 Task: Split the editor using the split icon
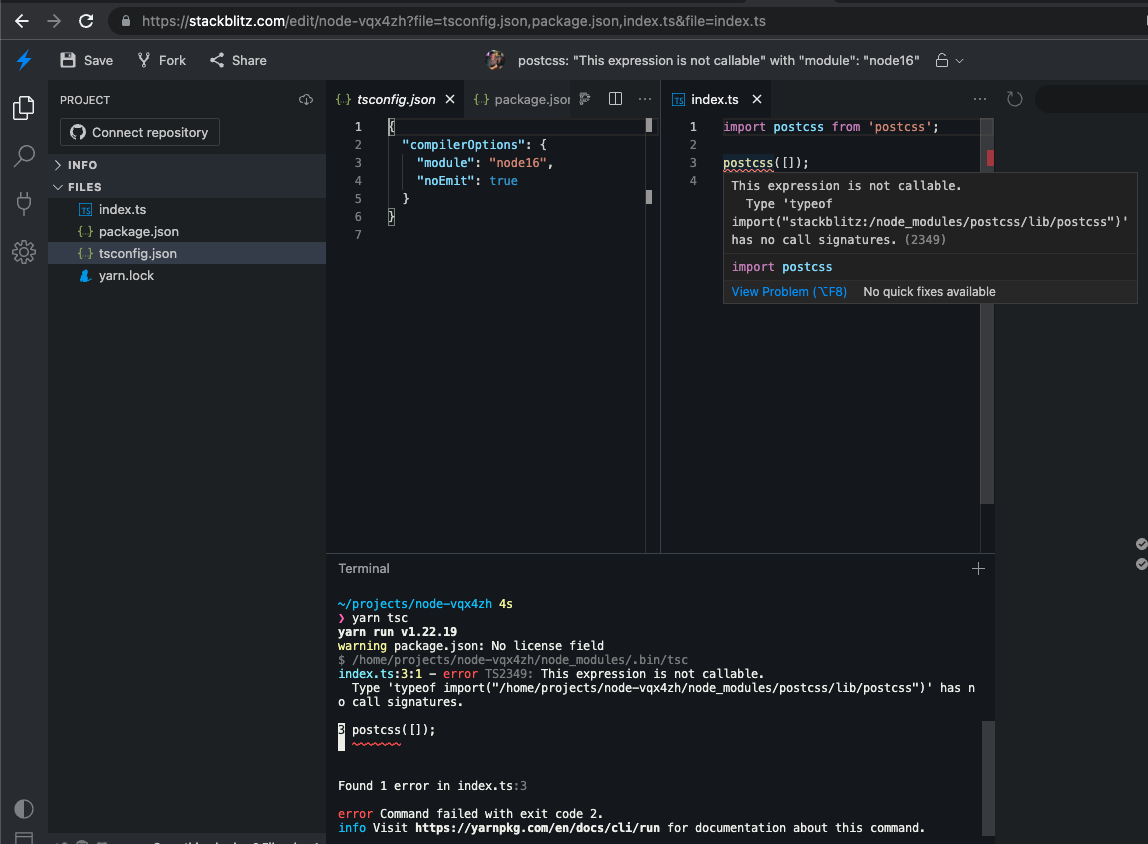pyautogui.click(x=614, y=99)
